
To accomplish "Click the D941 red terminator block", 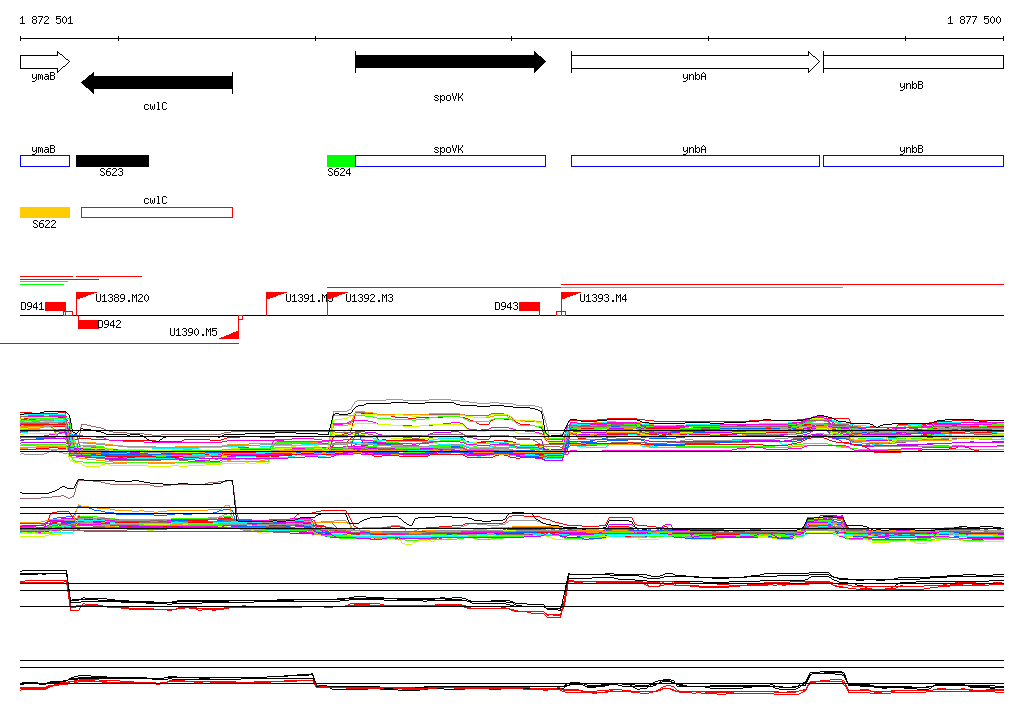I will [x=56, y=306].
